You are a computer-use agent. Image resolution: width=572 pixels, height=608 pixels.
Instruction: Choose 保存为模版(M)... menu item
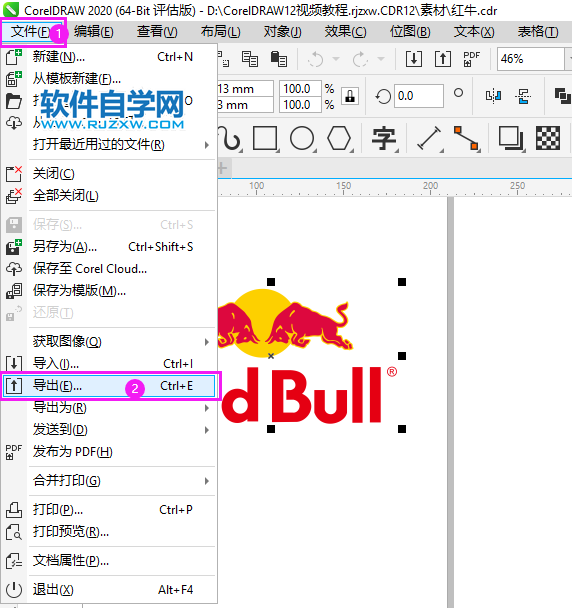(x=109, y=291)
